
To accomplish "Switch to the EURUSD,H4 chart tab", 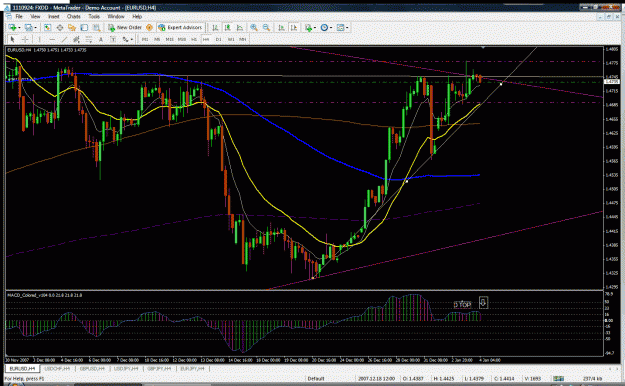I will [x=23, y=368].
